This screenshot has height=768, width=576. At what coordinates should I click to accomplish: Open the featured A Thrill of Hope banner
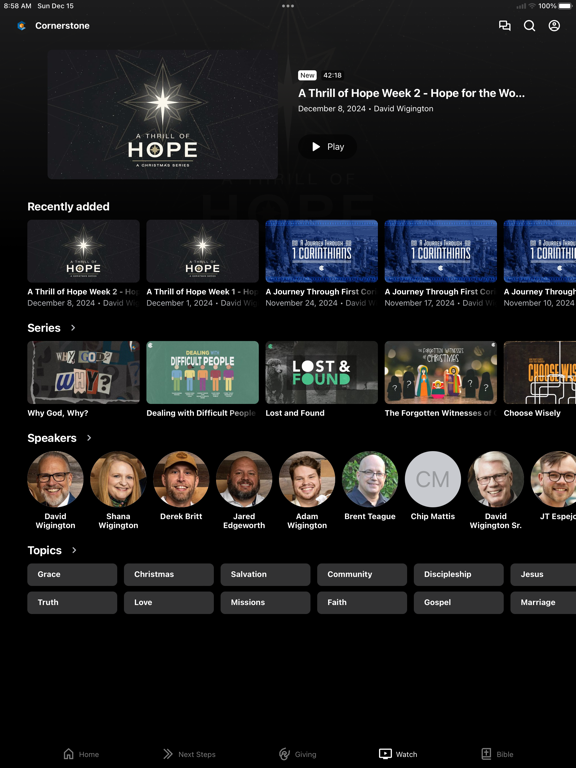(x=163, y=114)
